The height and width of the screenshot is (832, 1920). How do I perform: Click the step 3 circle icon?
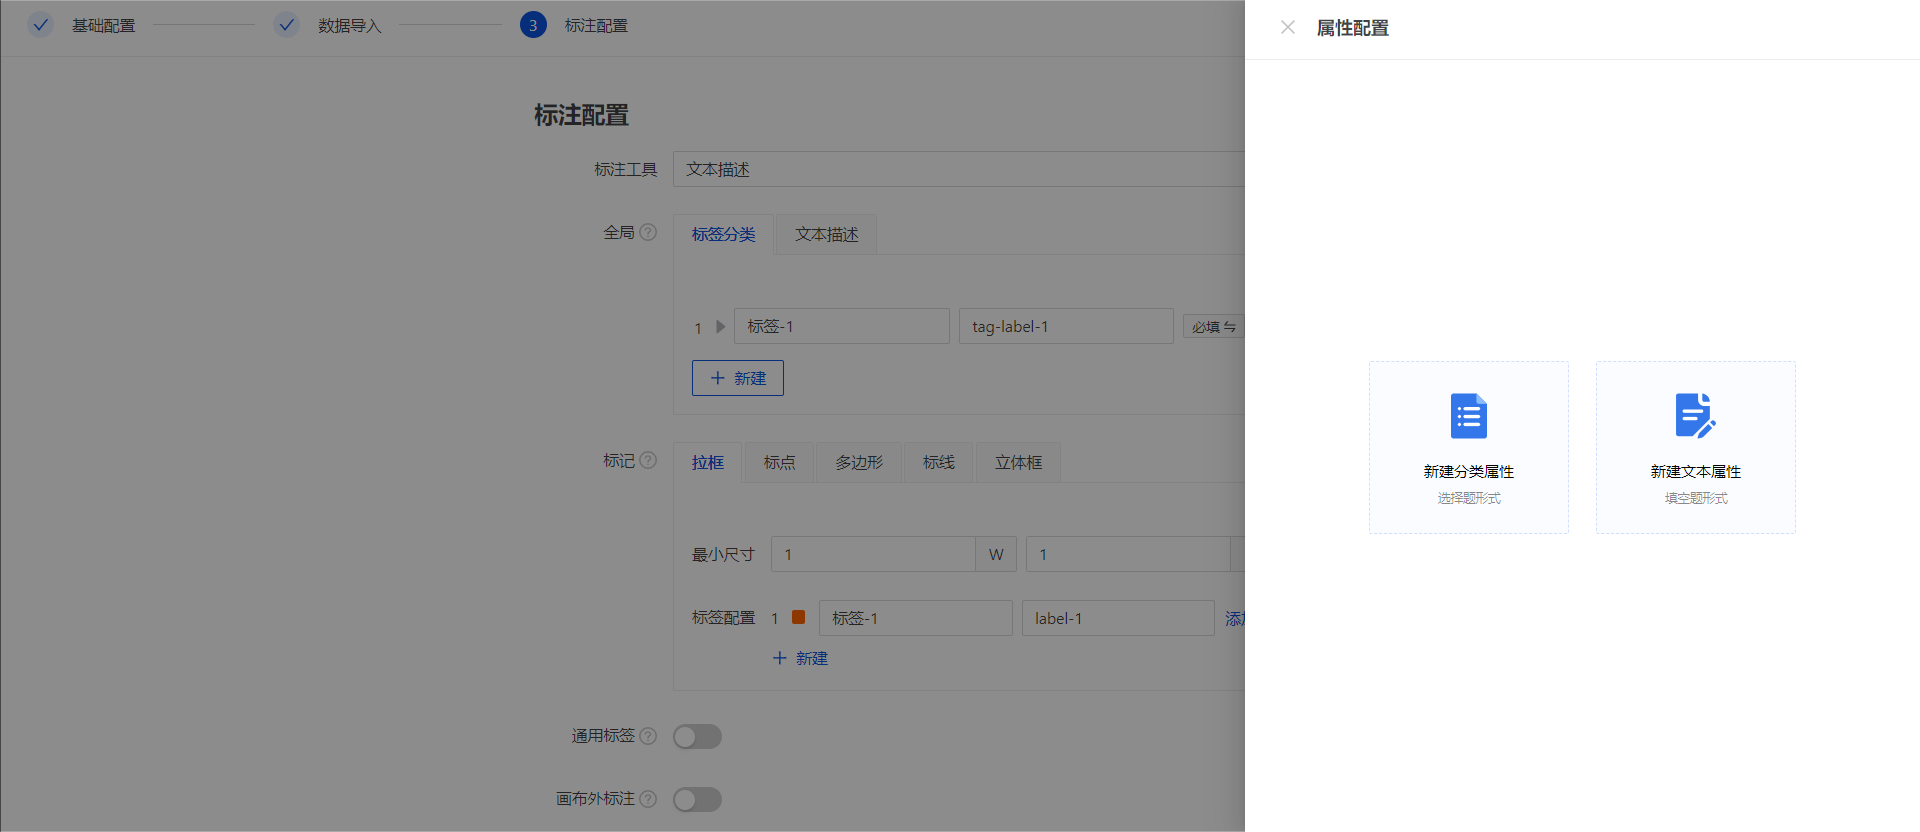click(x=533, y=25)
